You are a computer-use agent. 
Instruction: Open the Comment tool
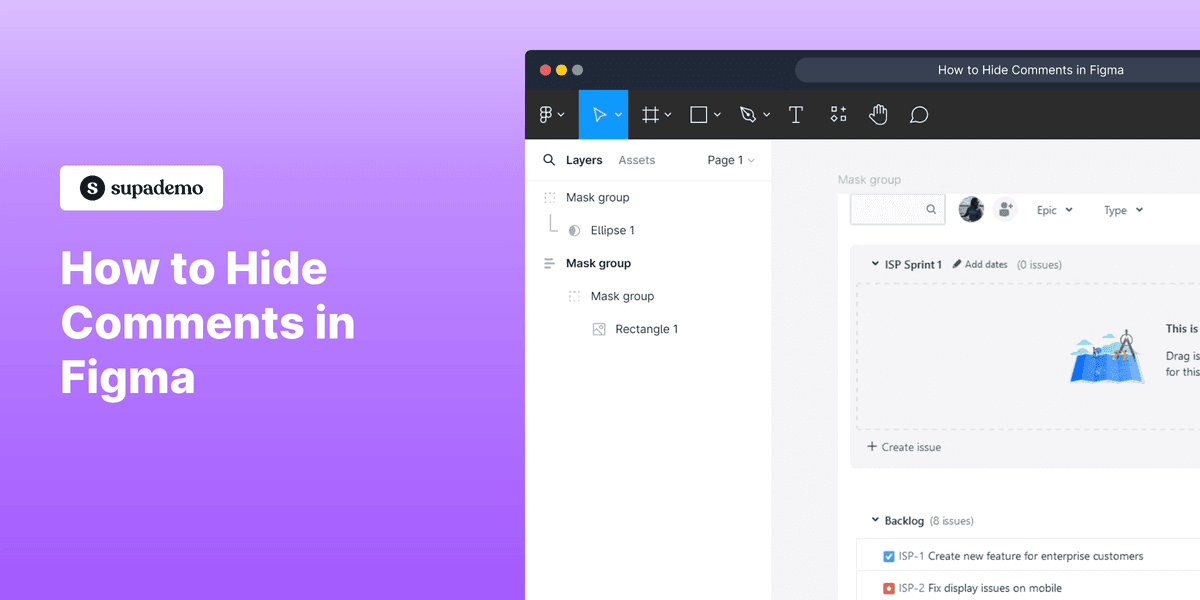(918, 114)
